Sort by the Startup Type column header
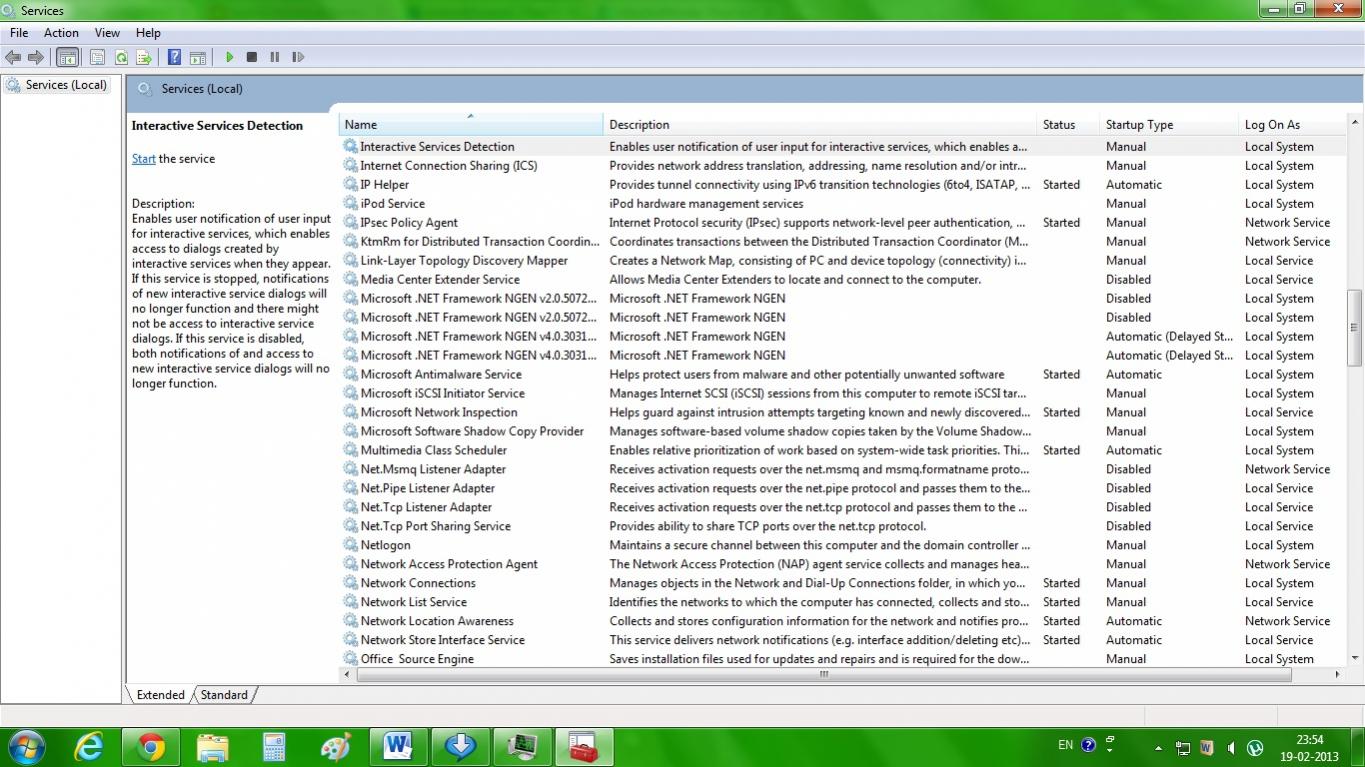This screenshot has width=1365, height=767. point(1169,125)
